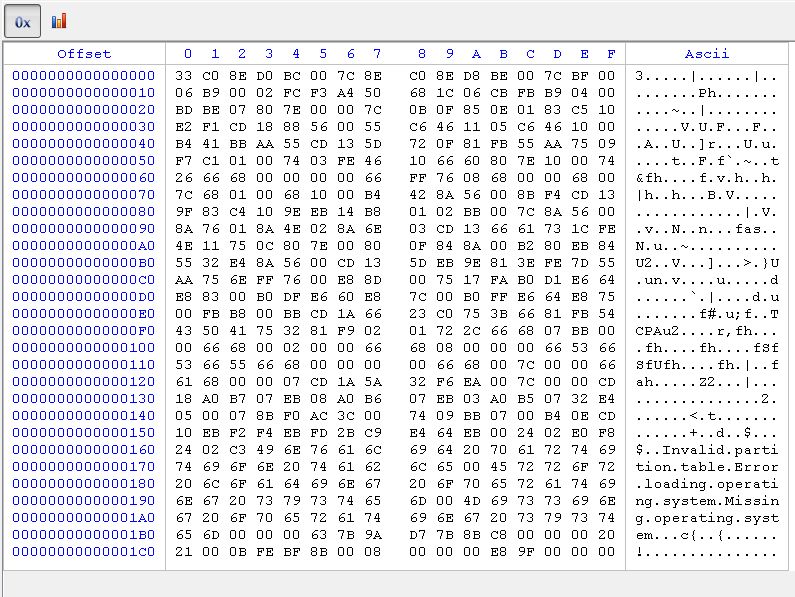Select column header 0 in hex view
The image size is (795, 597).
pyautogui.click(x=188, y=54)
